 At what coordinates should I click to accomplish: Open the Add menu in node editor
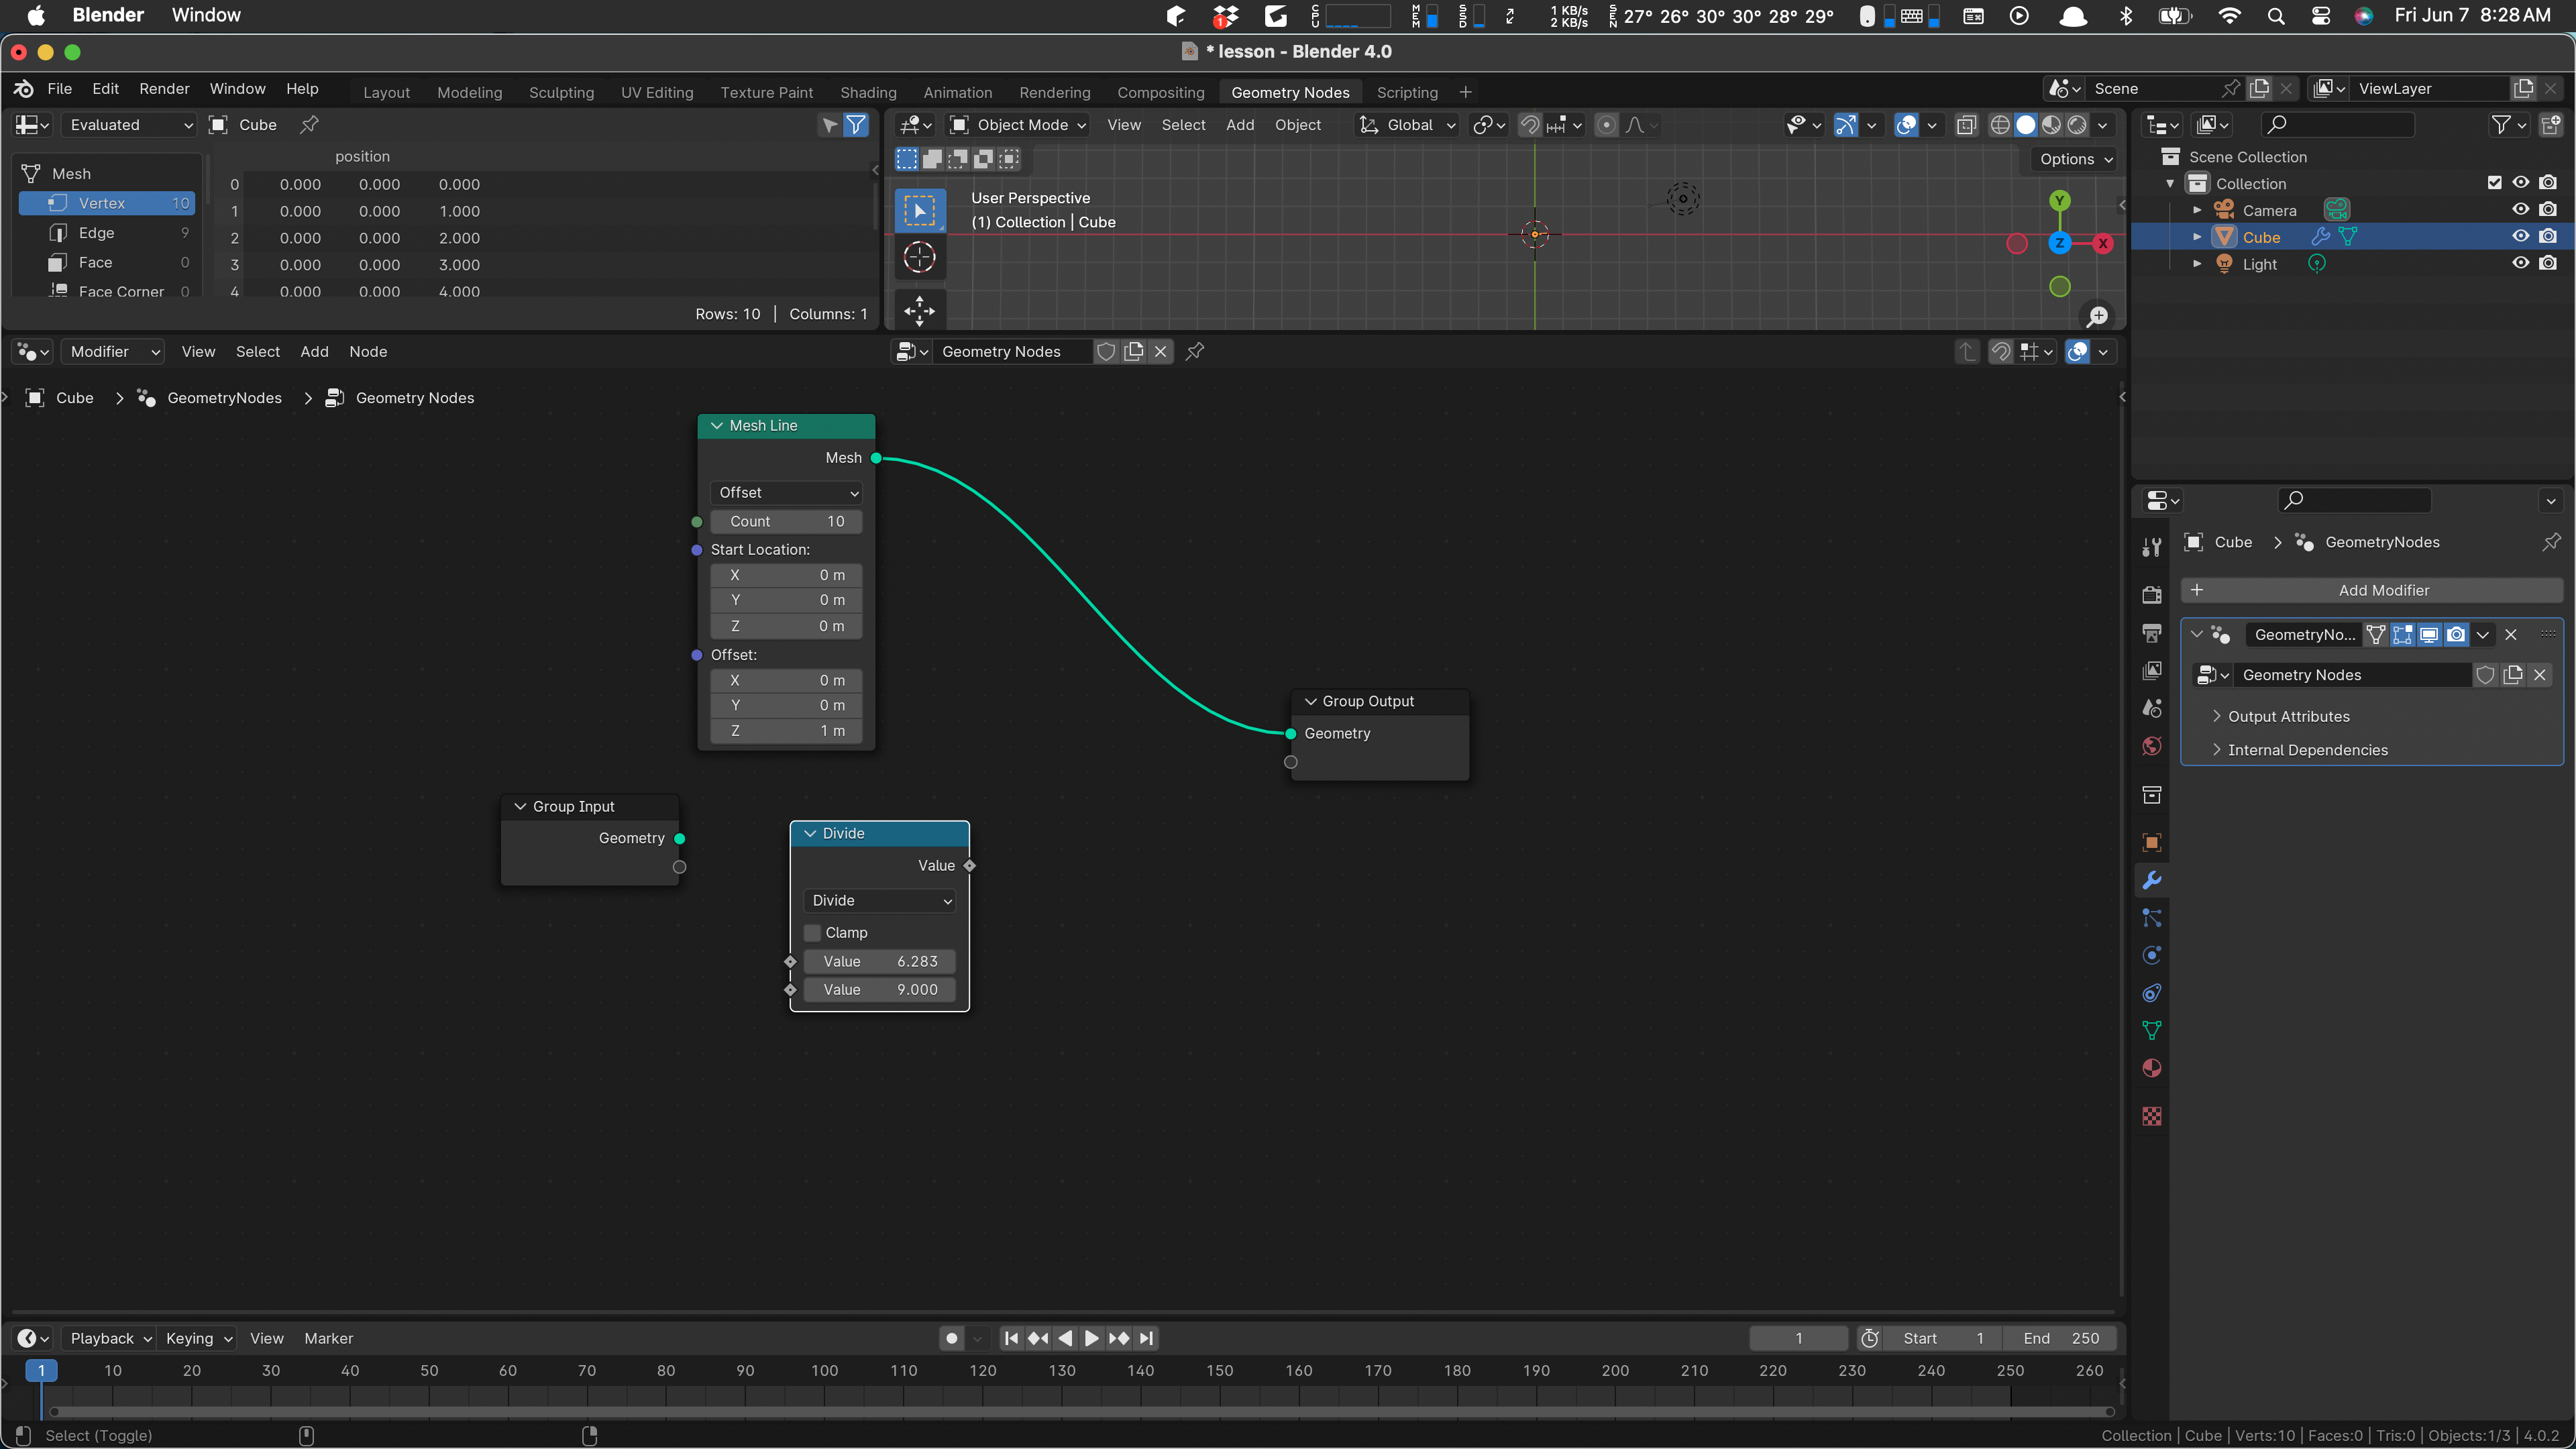click(x=314, y=351)
